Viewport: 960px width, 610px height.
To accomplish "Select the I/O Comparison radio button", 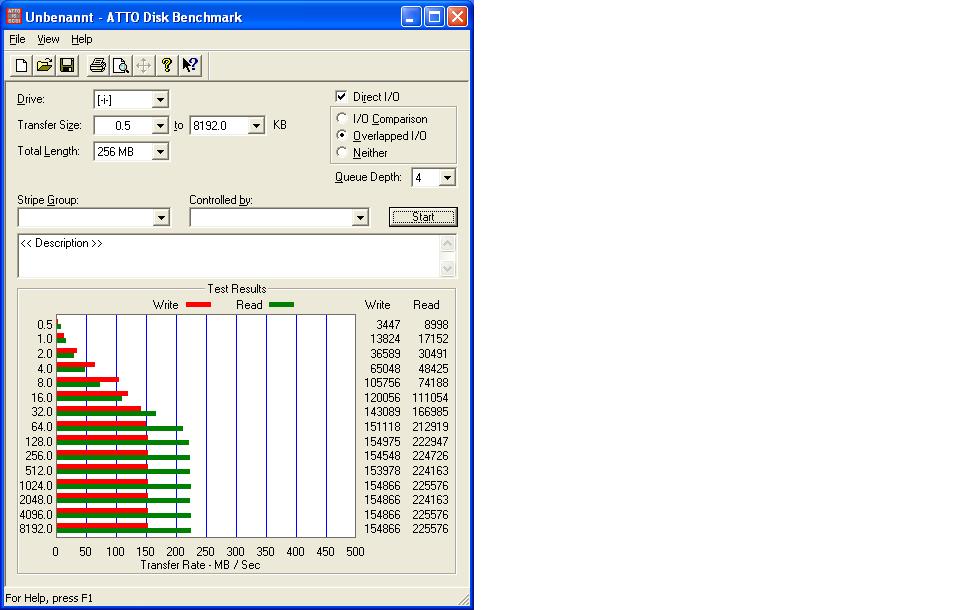I will [x=342, y=118].
